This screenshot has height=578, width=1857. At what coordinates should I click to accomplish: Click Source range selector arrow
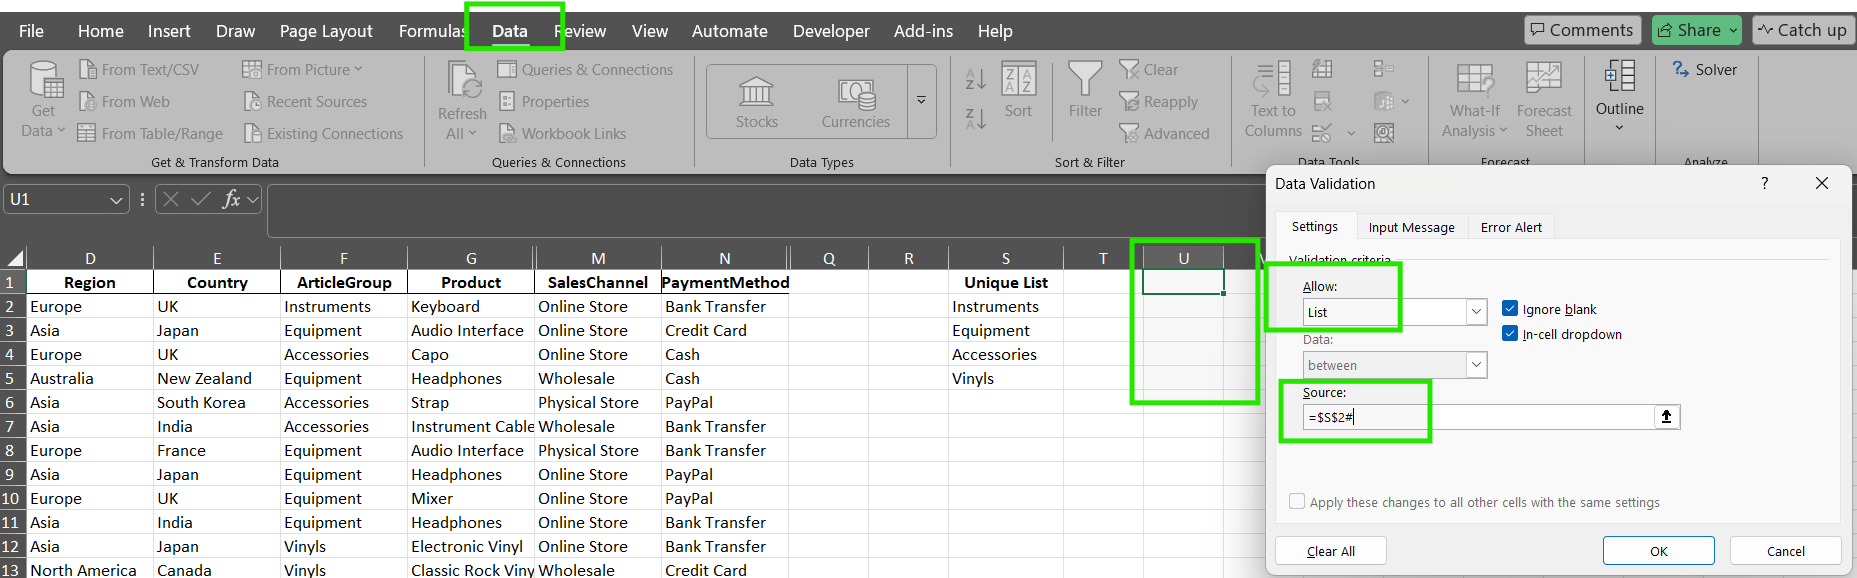click(x=1666, y=417)
